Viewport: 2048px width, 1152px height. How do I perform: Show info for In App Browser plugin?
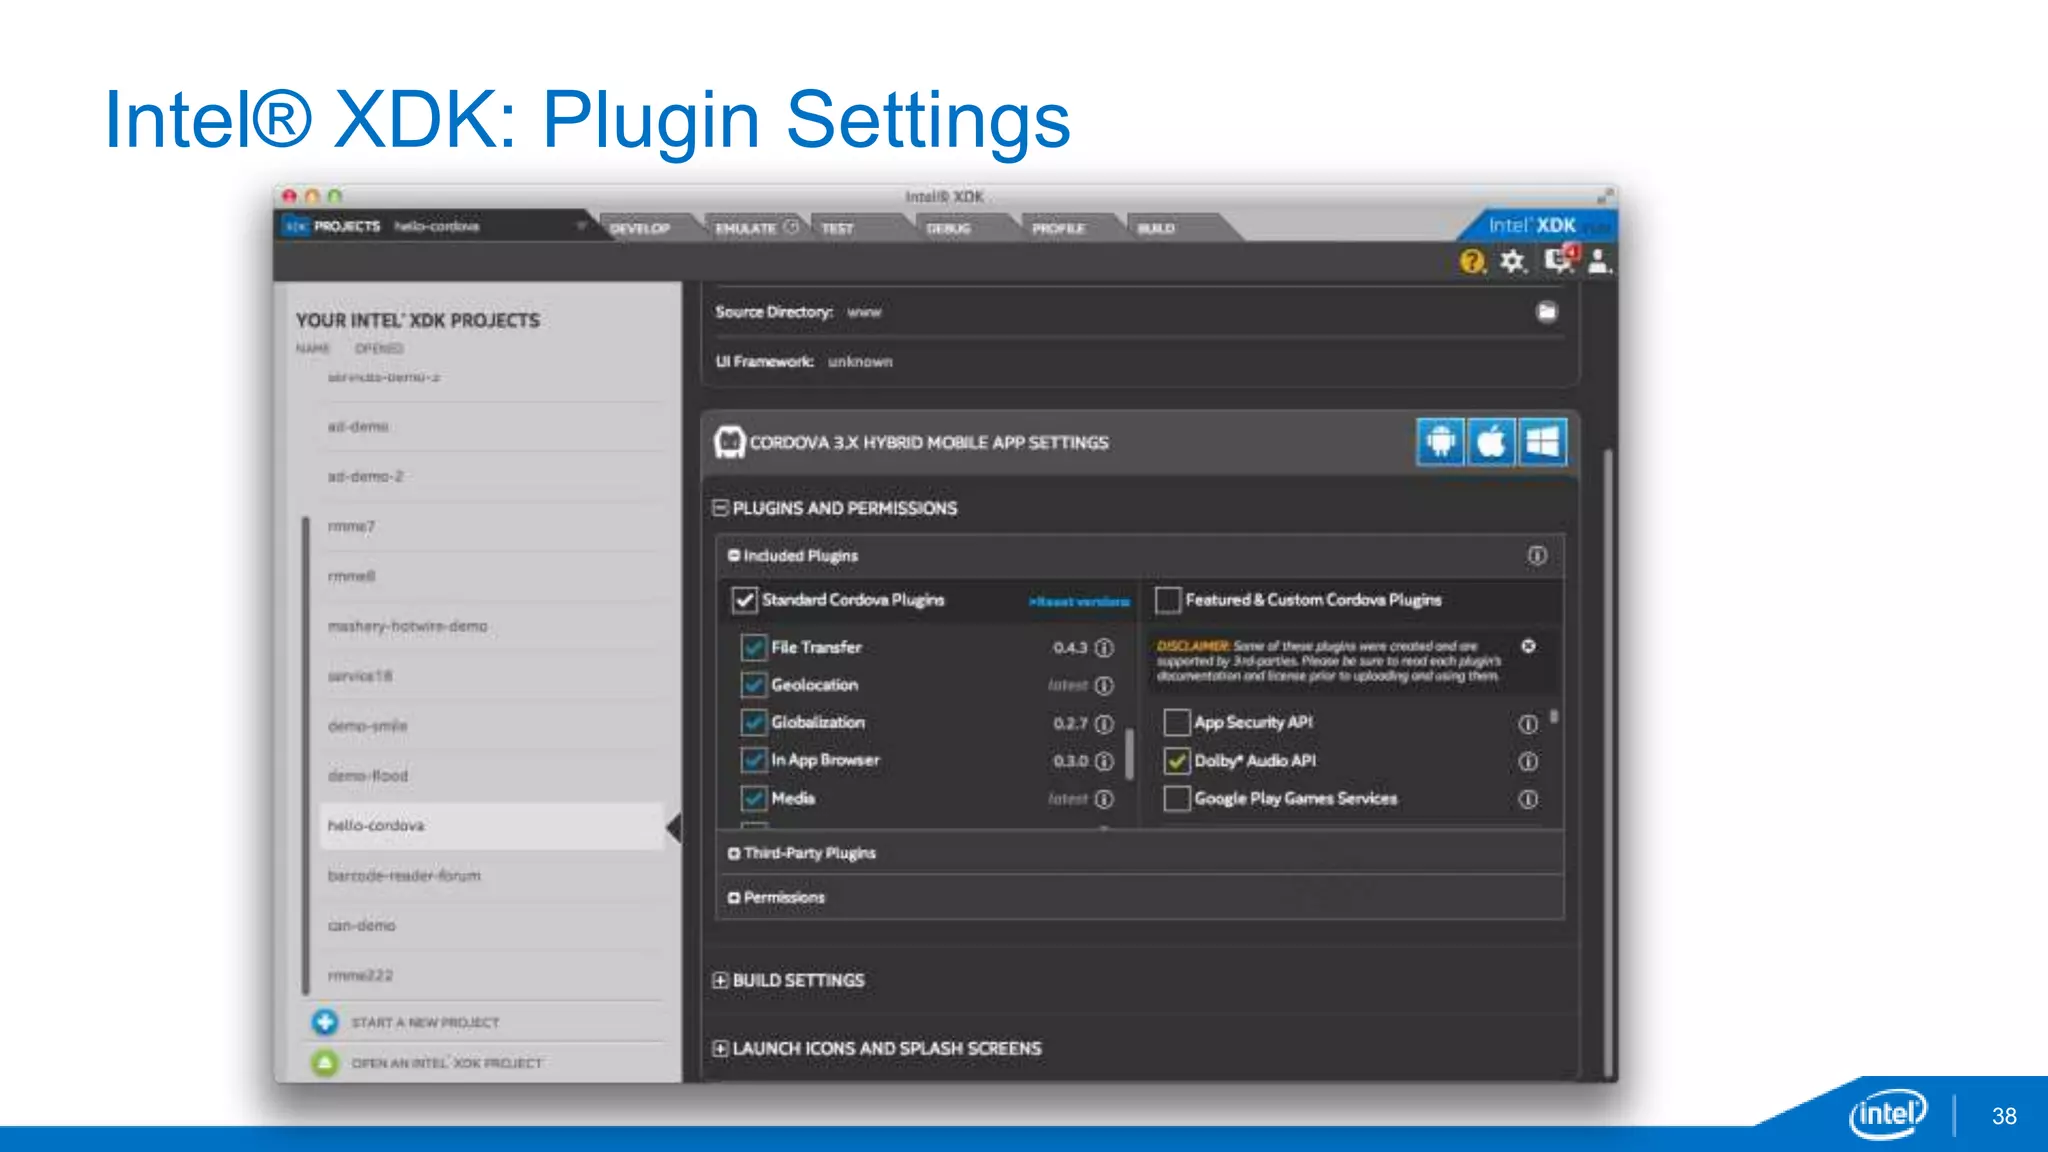click(x=1104, y=762)
